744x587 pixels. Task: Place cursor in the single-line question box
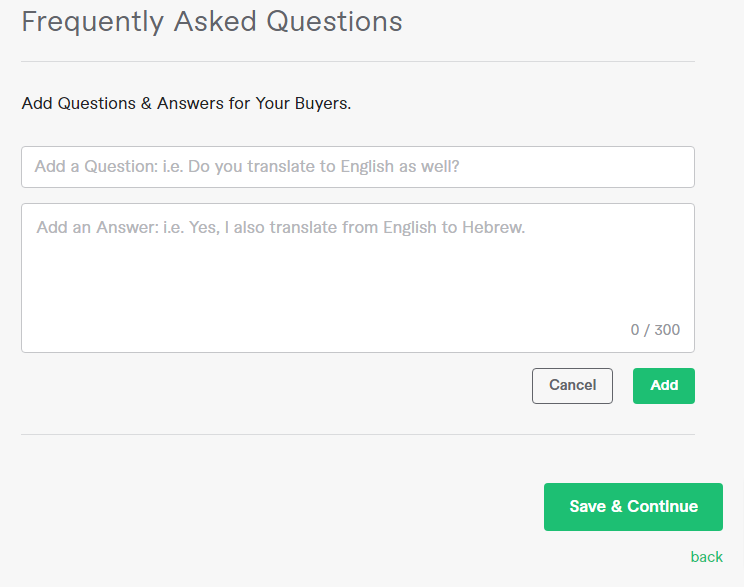coord(358,167)
